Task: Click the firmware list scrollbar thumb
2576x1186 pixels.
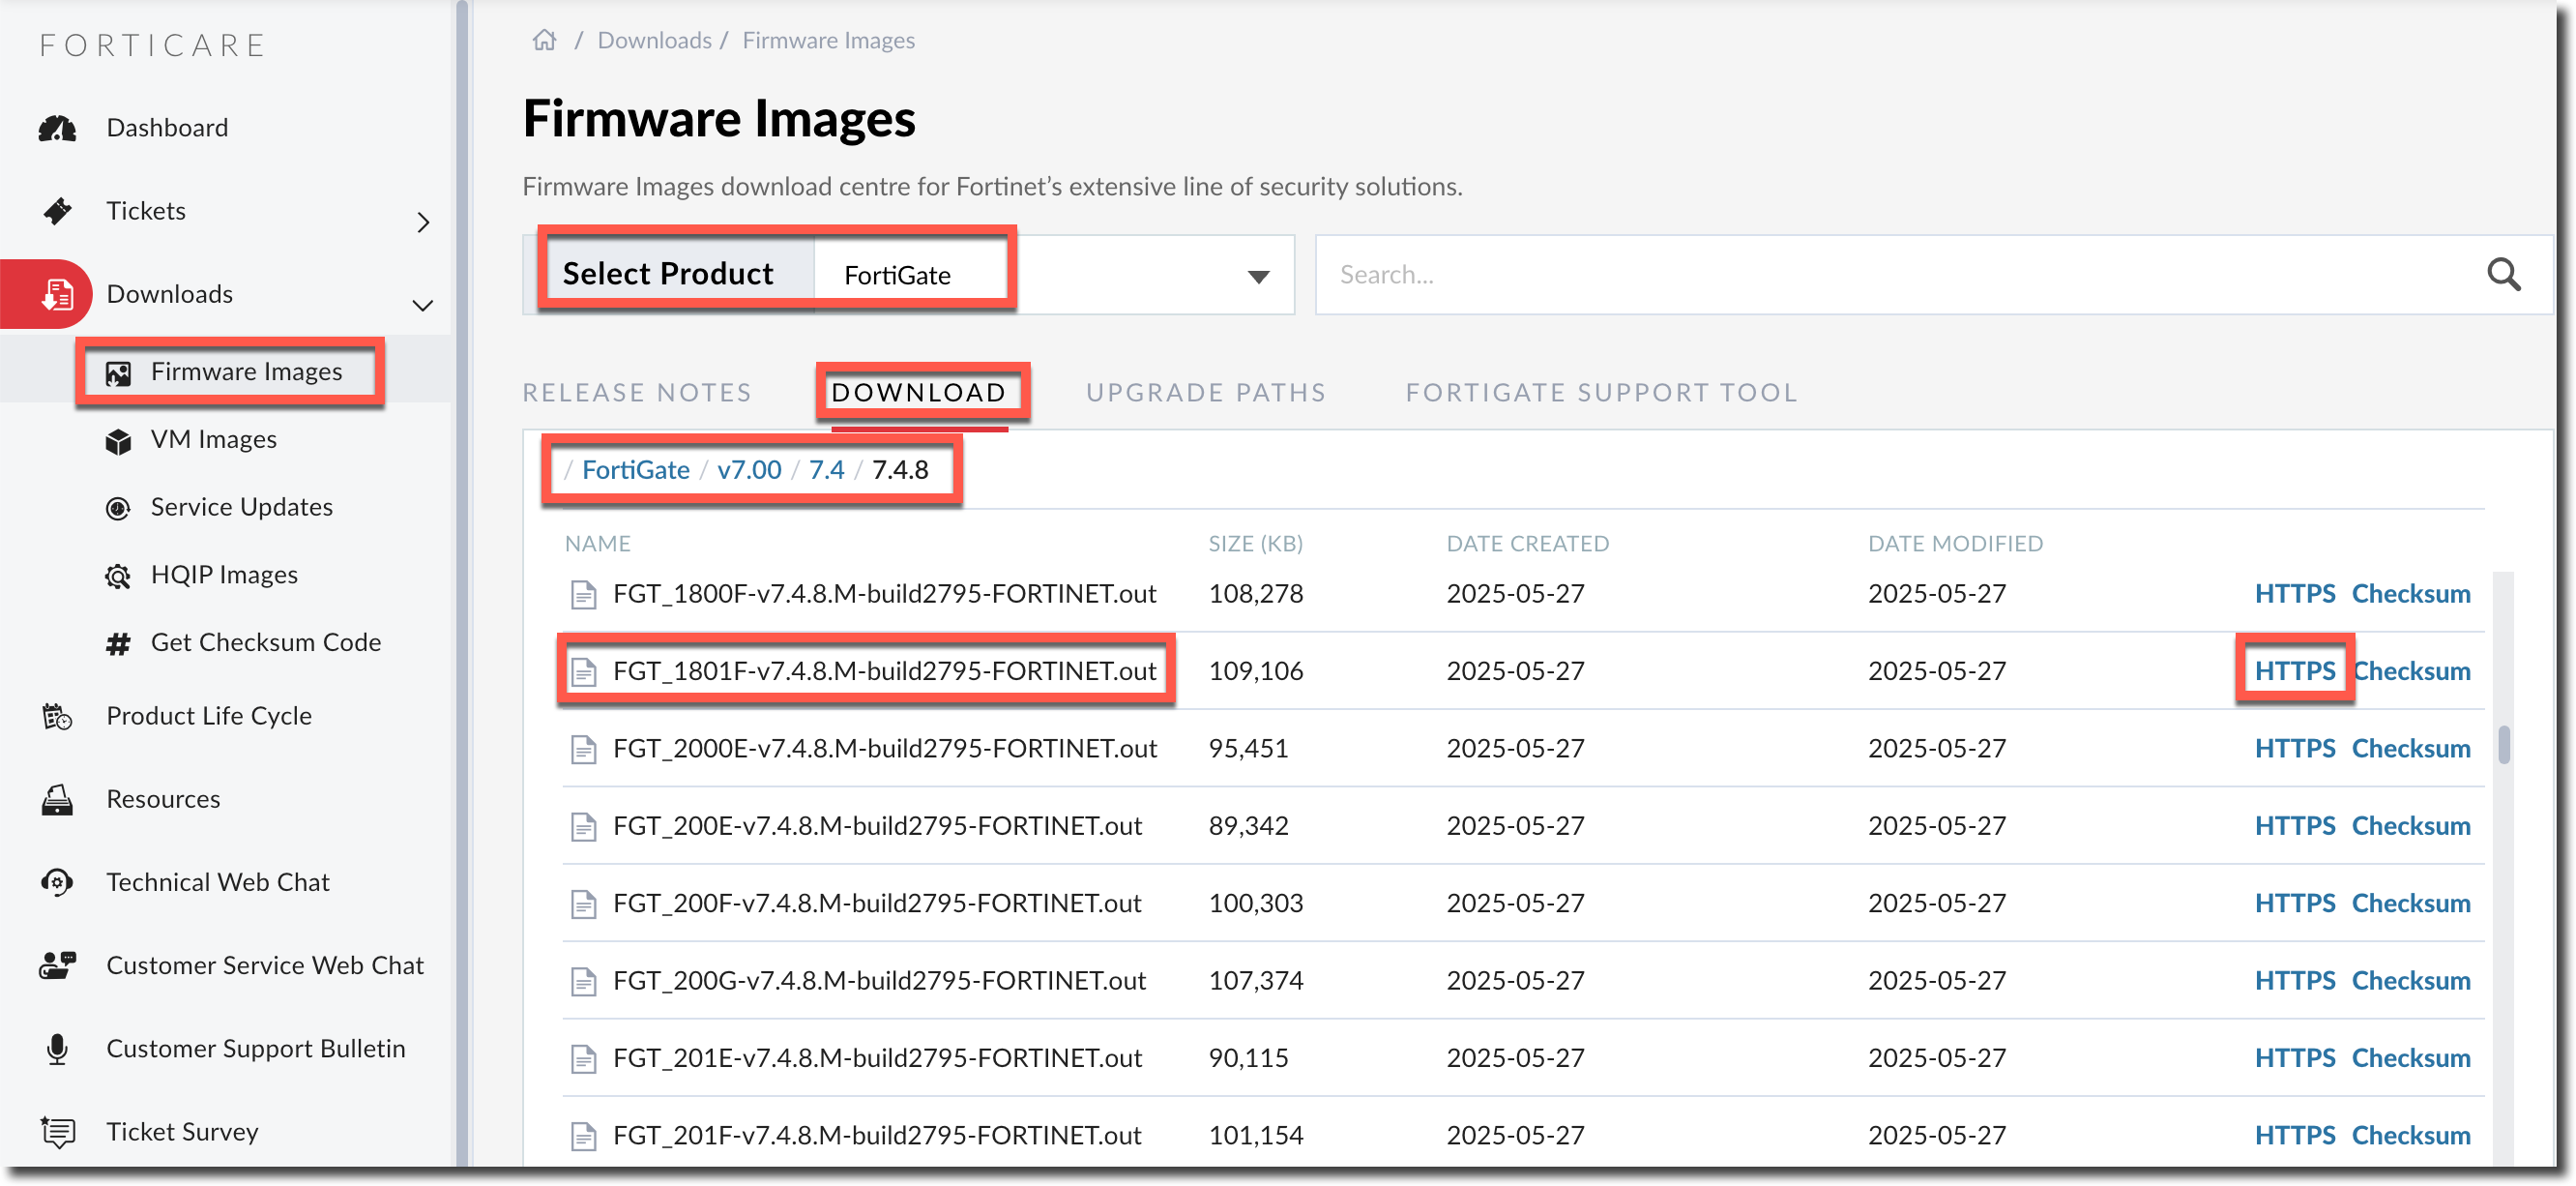Action: pyautogui.click(x=2504, y=745)
